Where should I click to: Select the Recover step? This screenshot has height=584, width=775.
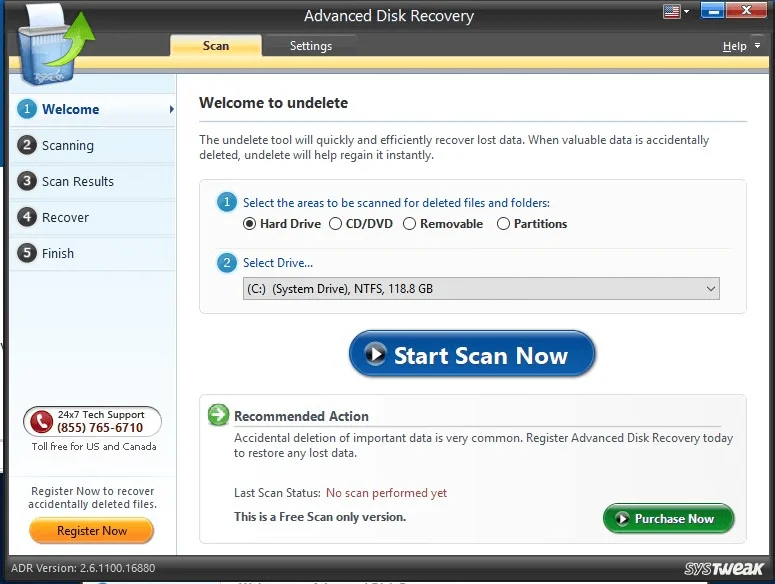tap(93, 217)
